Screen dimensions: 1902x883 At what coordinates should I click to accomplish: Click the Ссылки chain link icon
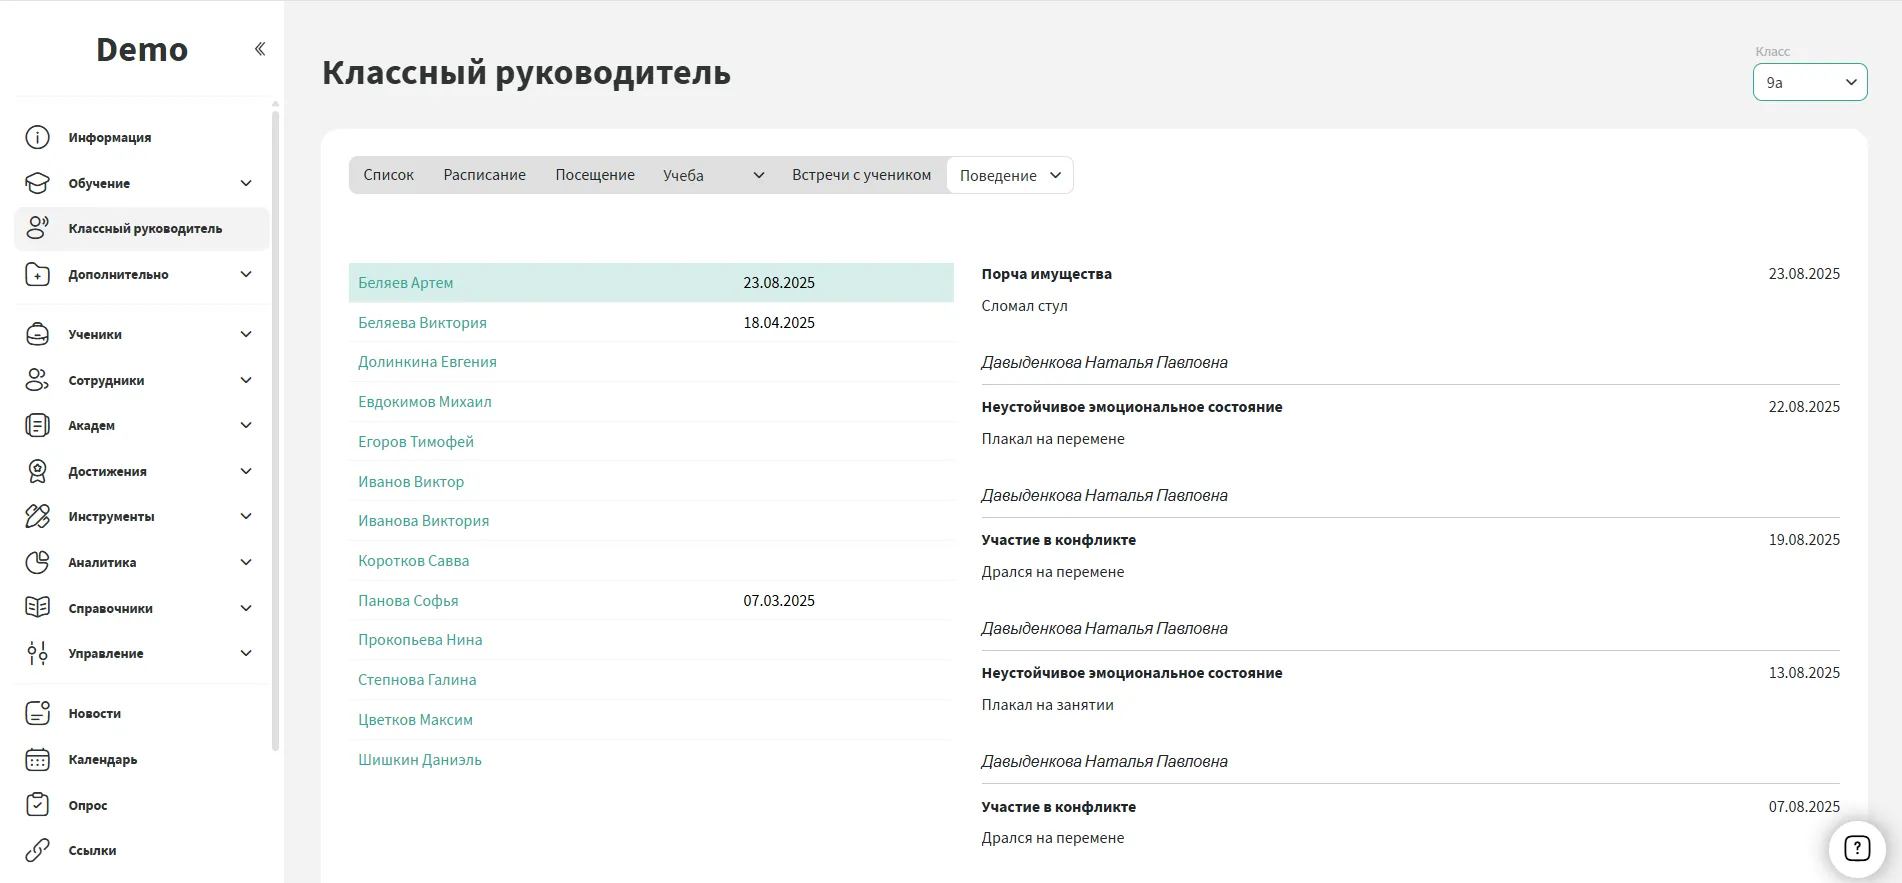tap(37, 850)
